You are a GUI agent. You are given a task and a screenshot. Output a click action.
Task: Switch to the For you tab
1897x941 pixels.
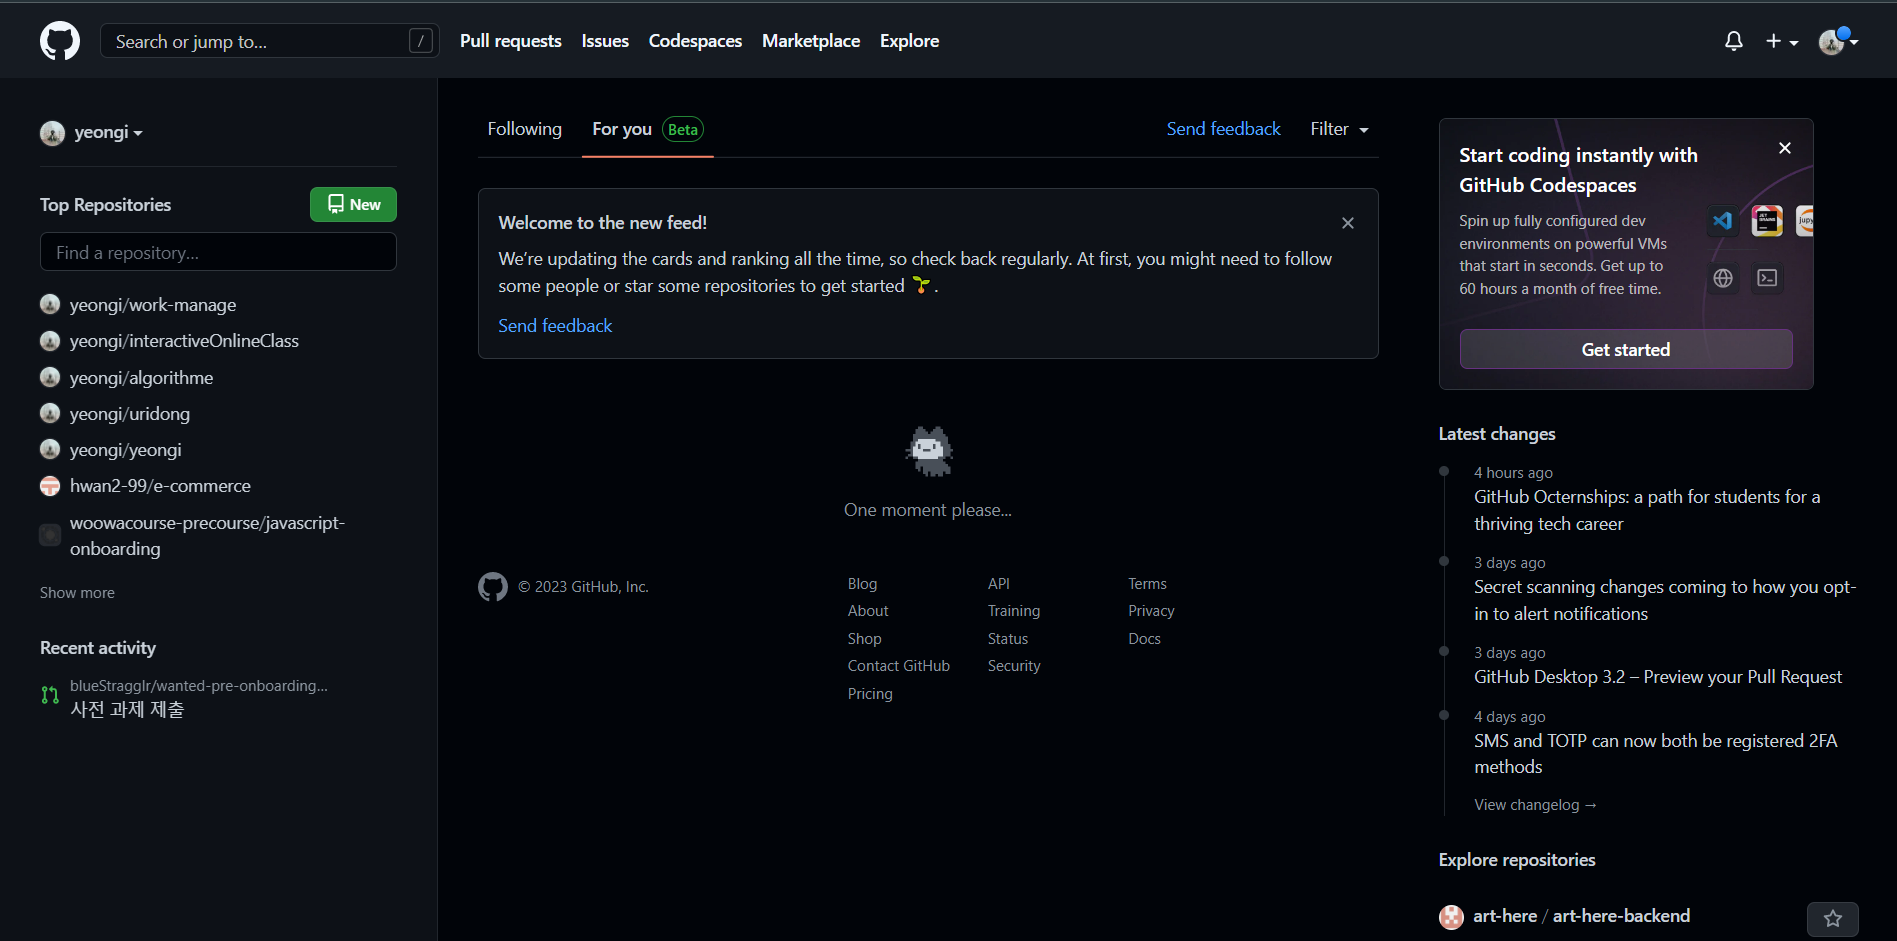coord(647,129)
